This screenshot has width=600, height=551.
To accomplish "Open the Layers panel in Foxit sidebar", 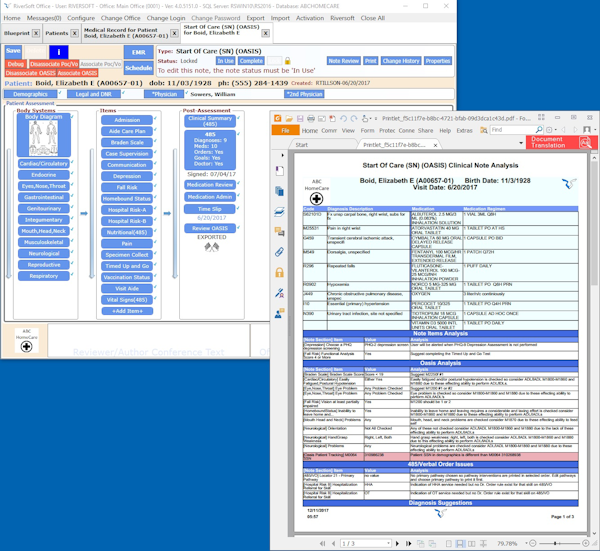I will click(x=280, y=212).
